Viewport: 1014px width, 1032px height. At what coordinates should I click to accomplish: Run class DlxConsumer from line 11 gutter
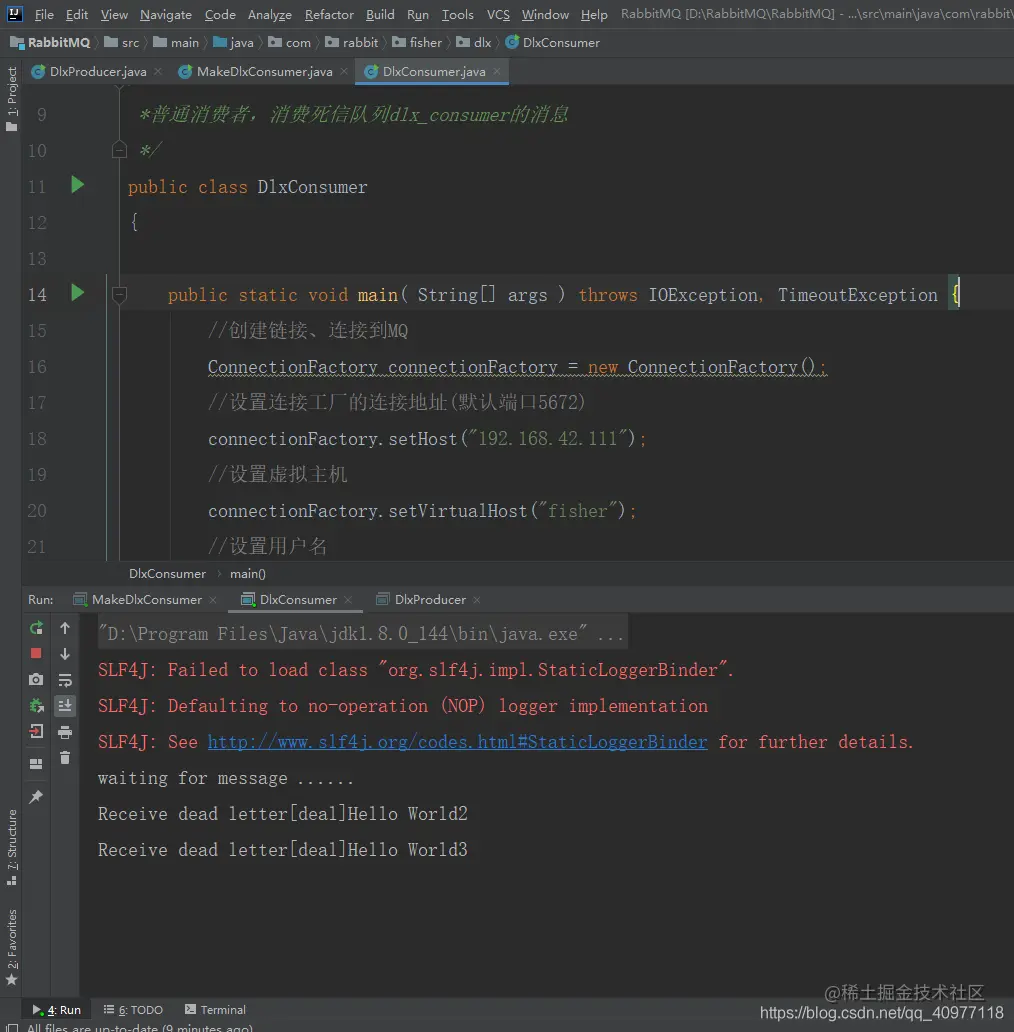point(77,185)
